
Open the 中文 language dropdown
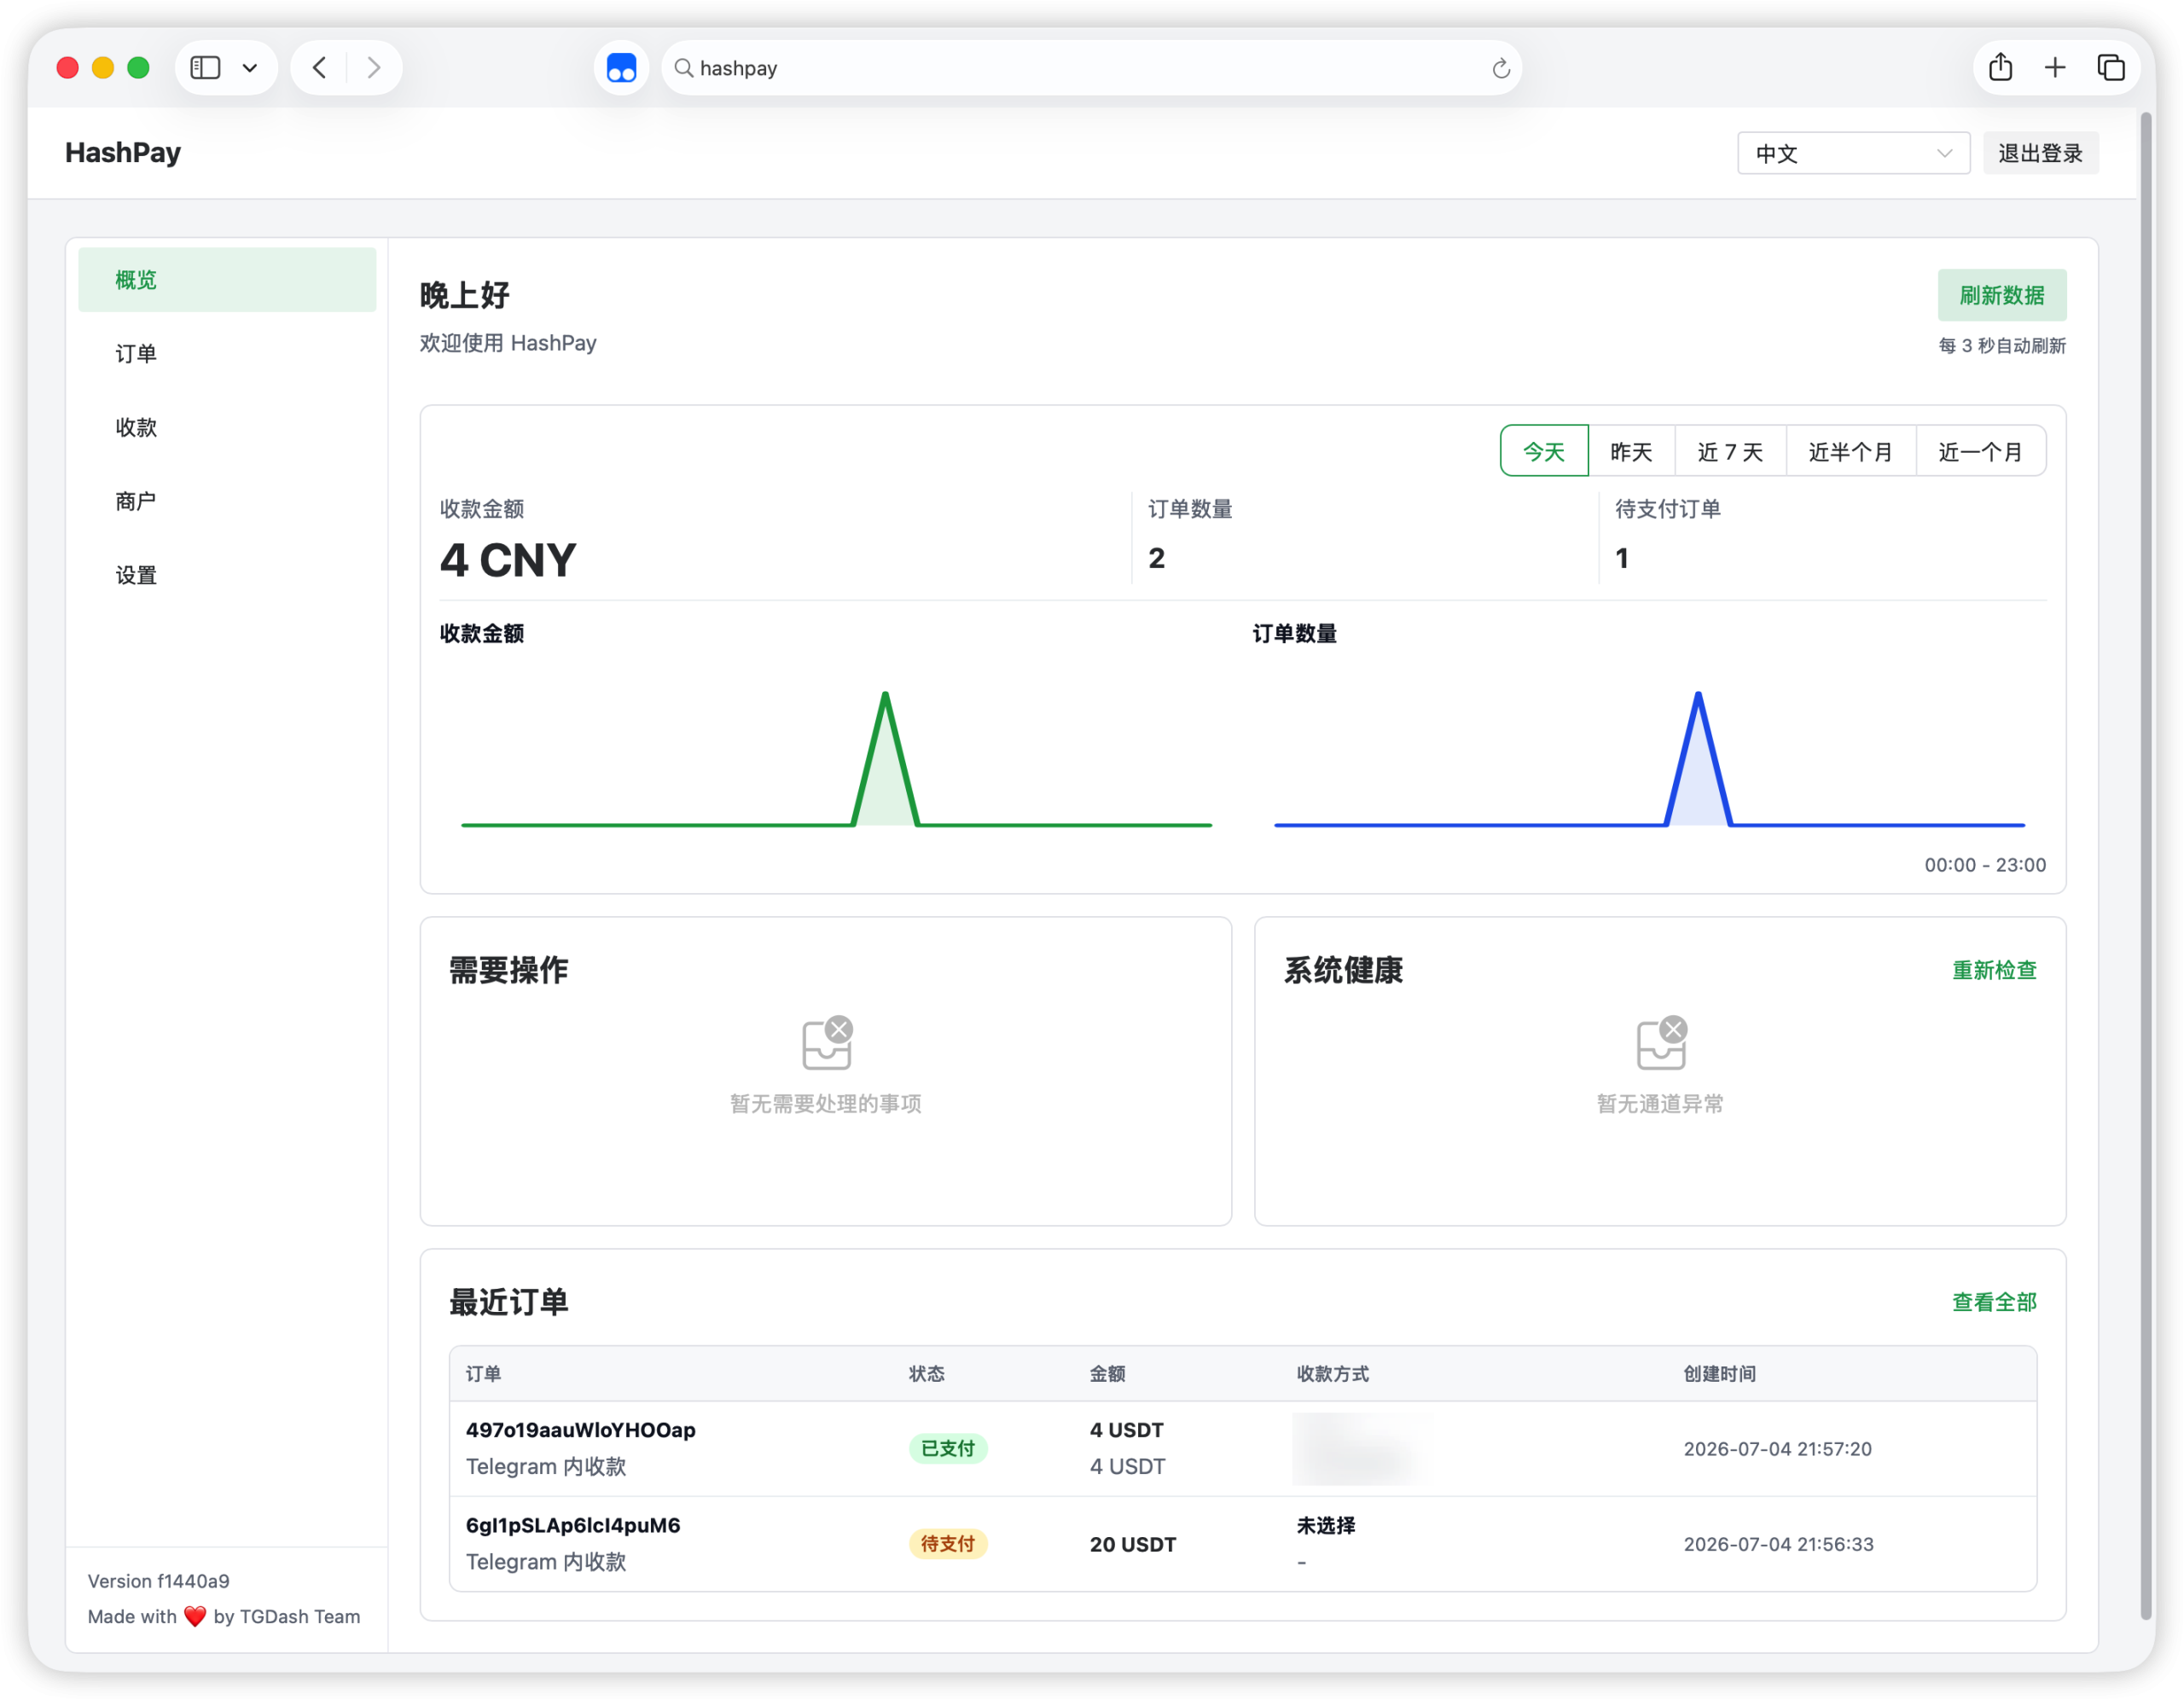(x=1853, y=153)
